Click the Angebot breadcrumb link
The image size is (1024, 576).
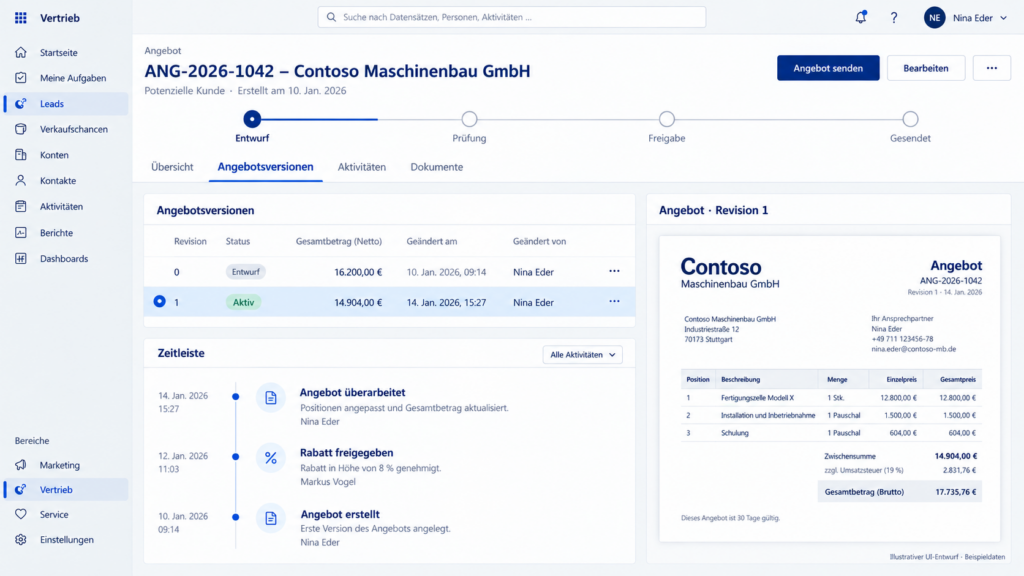coord(163,50)
